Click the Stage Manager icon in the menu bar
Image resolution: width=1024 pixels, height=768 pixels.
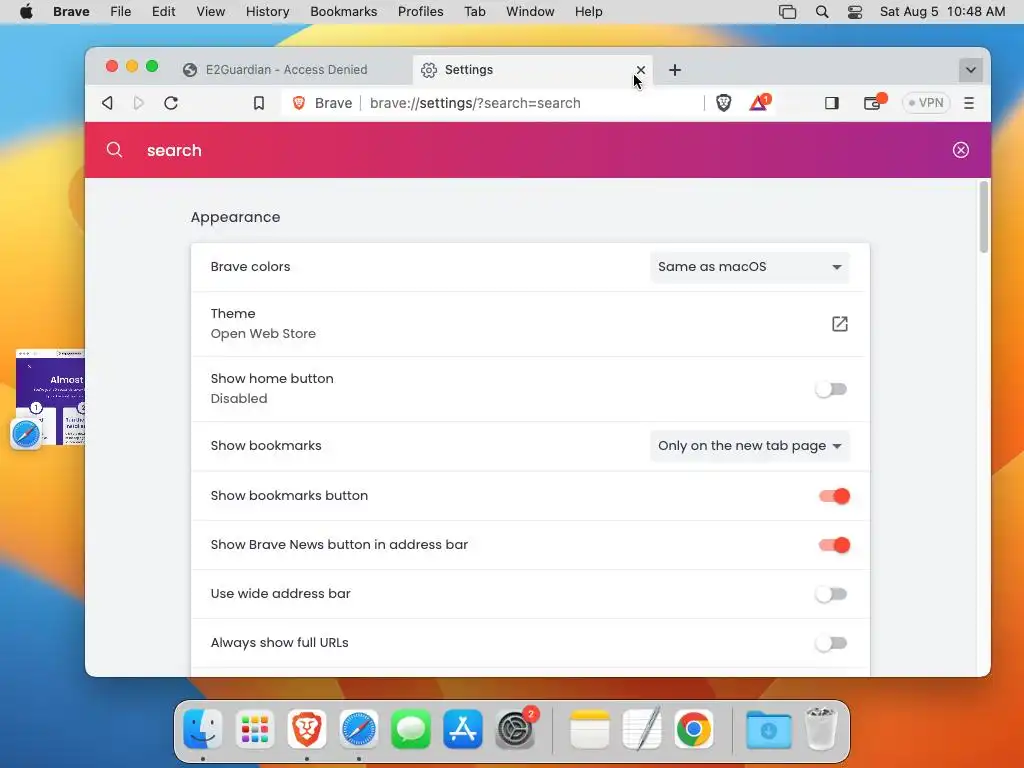click(x=788, y=12)
